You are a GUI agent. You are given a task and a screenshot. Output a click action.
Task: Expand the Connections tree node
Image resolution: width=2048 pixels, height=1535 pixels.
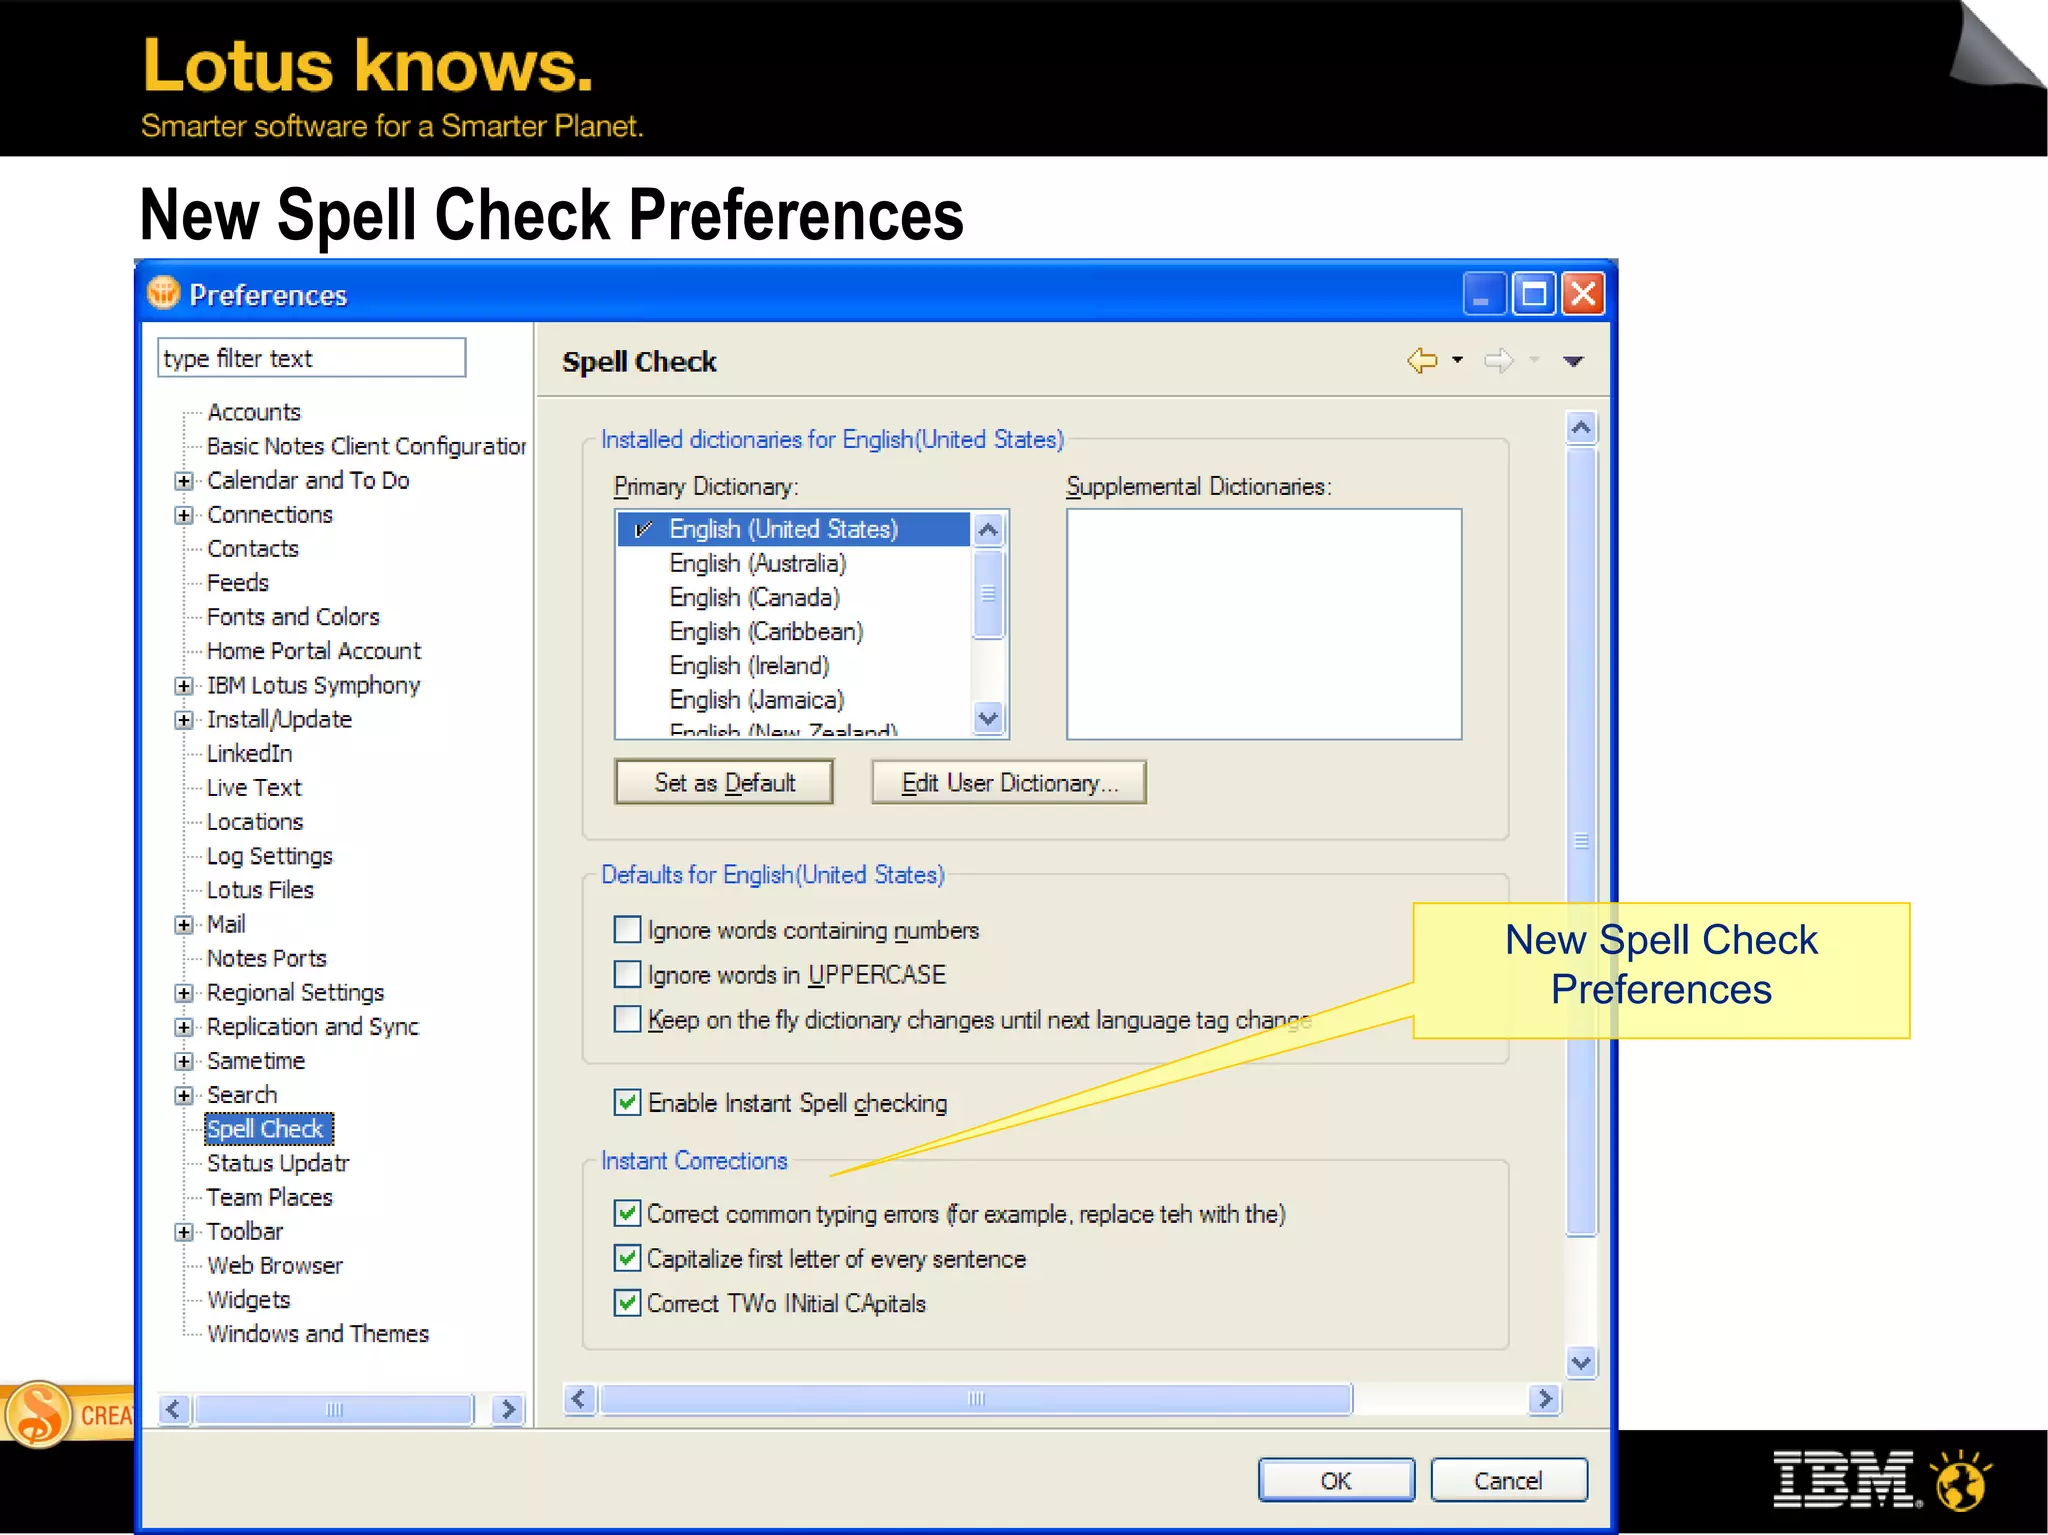pyautogui.click(x=183, y=515)
